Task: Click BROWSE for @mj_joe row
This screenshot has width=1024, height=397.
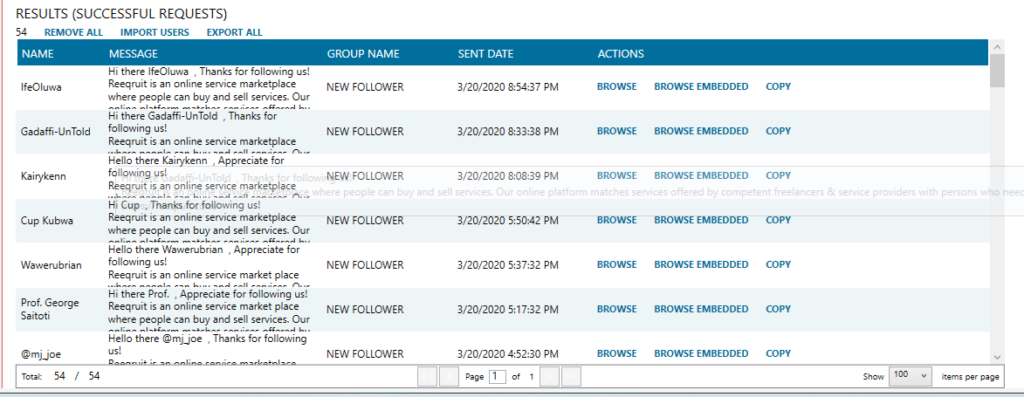Action: tap(616, 353)
